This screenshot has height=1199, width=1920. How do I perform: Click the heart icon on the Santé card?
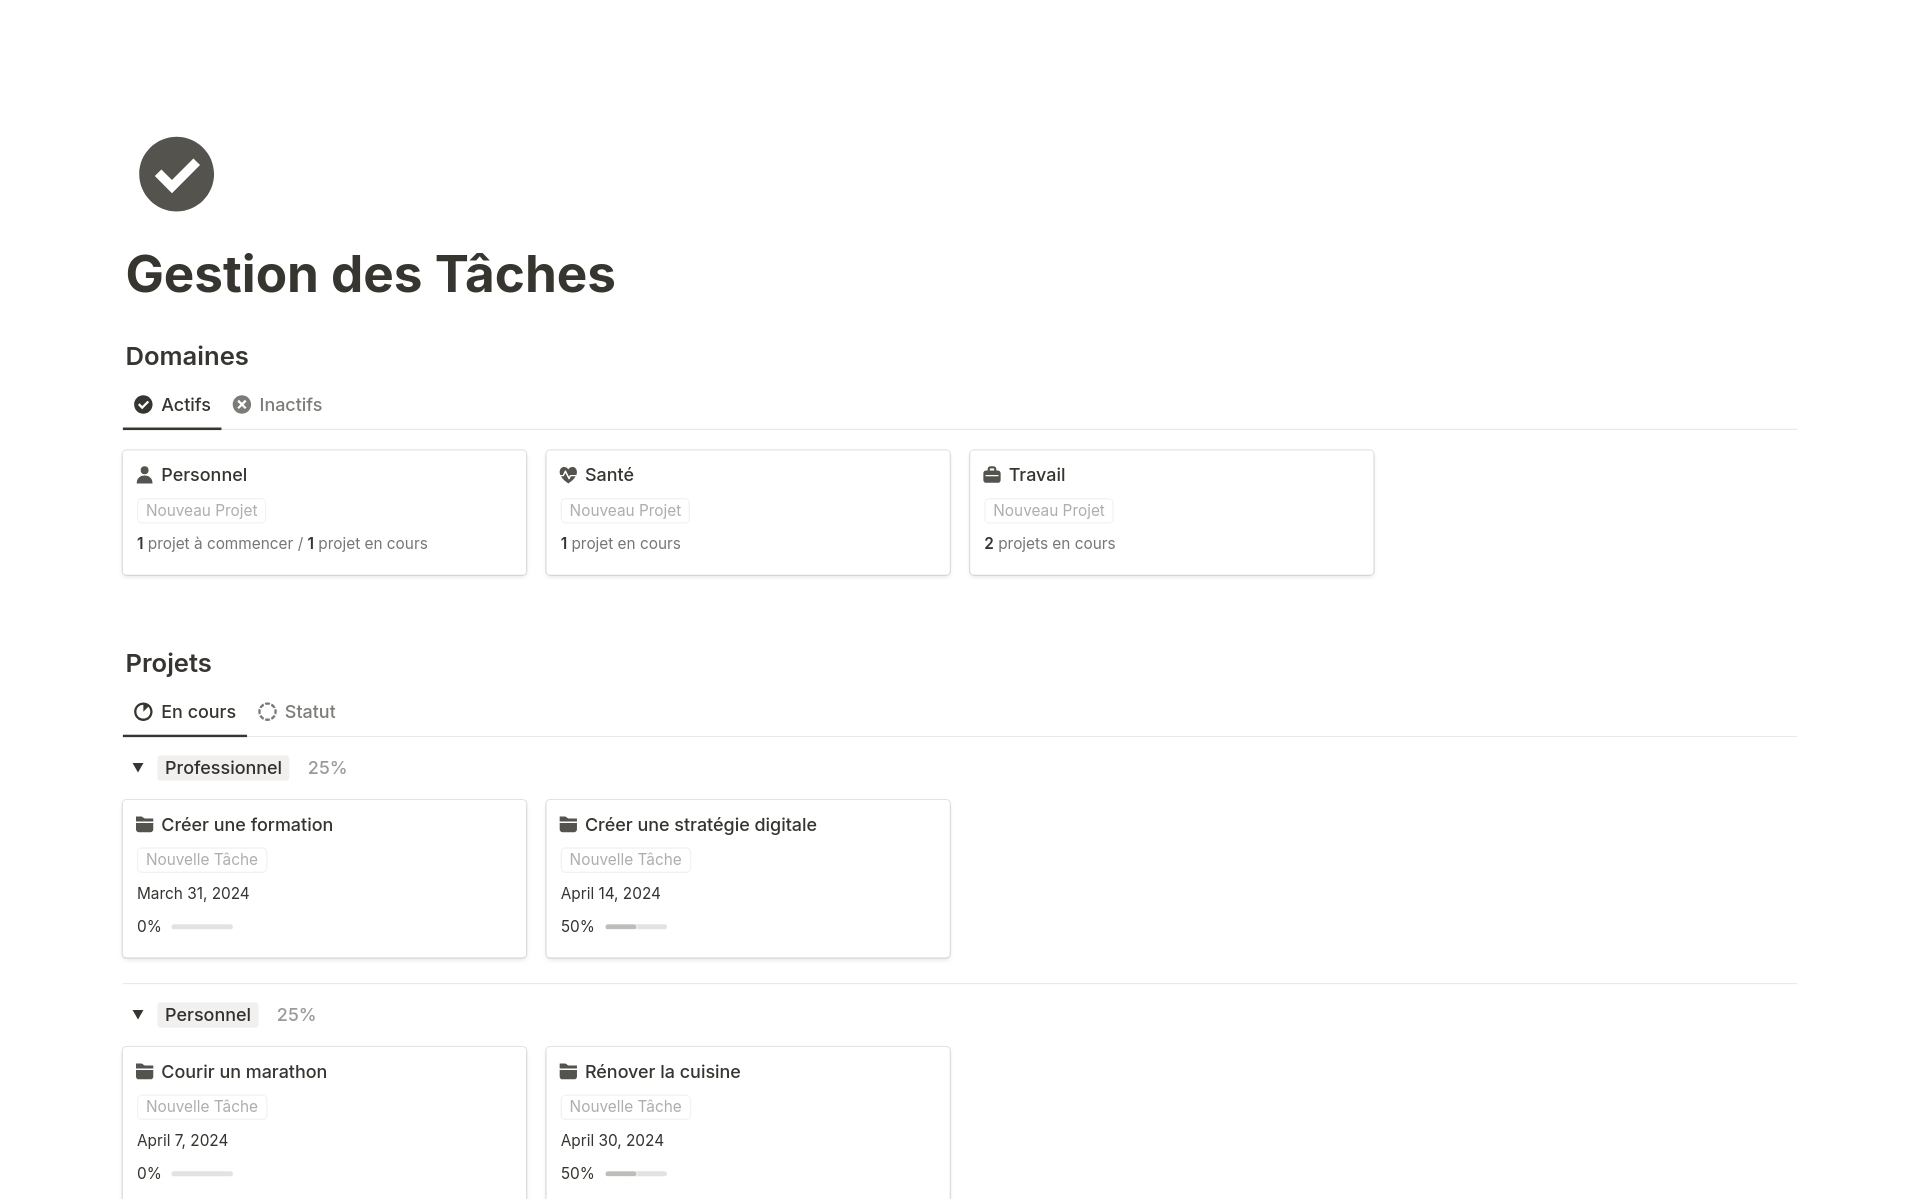[x=569, y=474]
